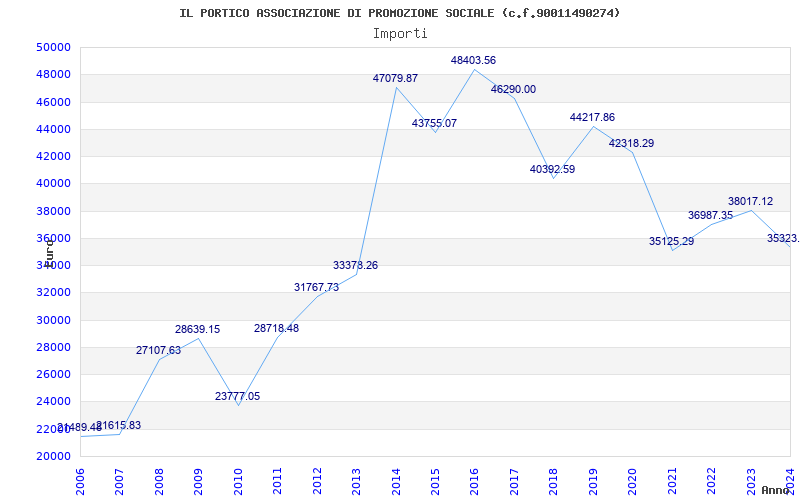Click the y-axis value 26000
Image resolution: width=800 pixels, height=500 pixels.
click(53, 374)
